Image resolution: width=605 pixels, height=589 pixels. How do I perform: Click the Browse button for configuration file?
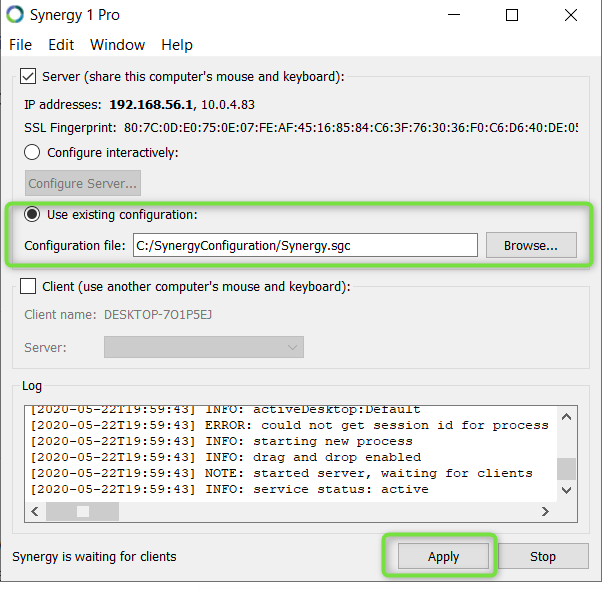531,245
